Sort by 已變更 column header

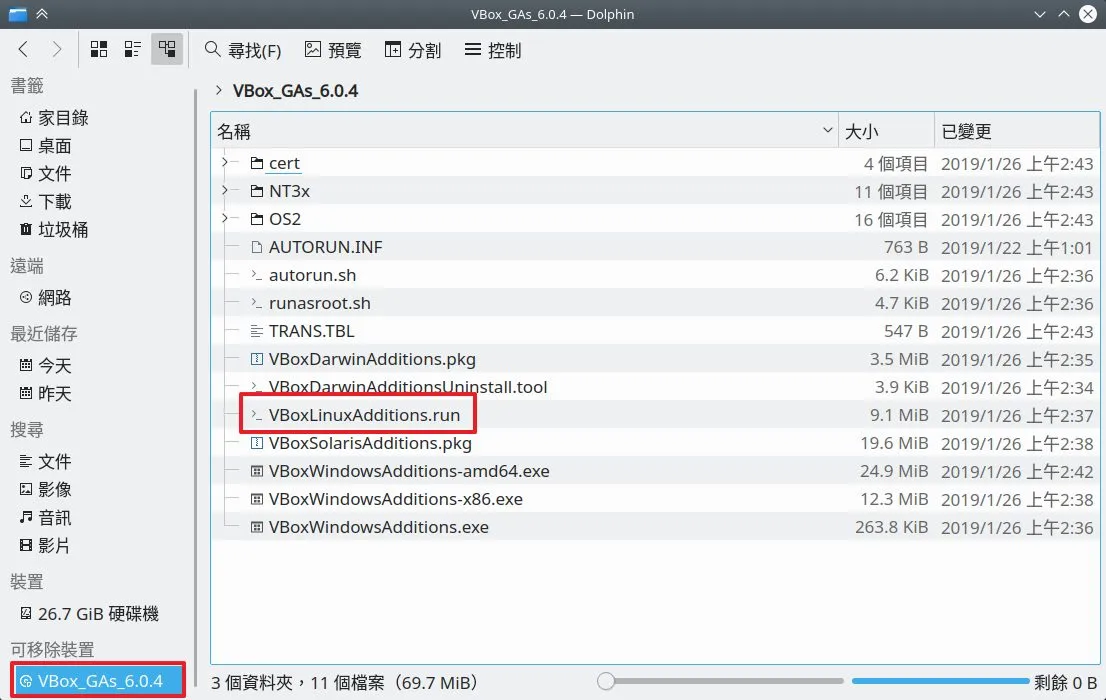1016,131
